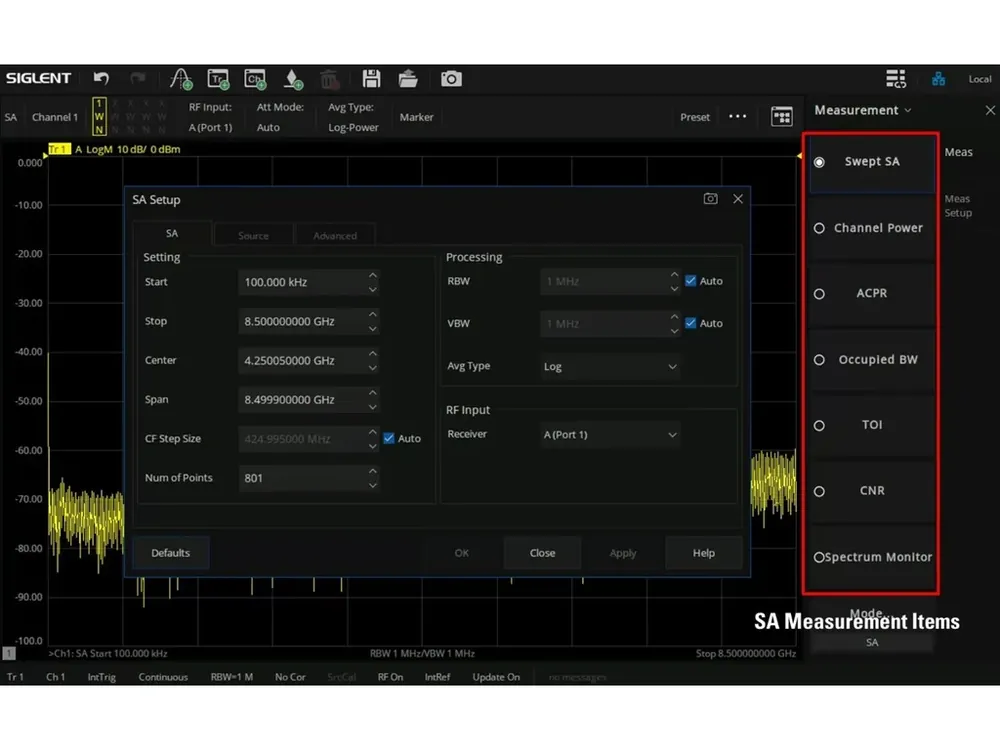Click the network connection icon near Local
Screen dimensions: 1000x750
pos(938,79)
